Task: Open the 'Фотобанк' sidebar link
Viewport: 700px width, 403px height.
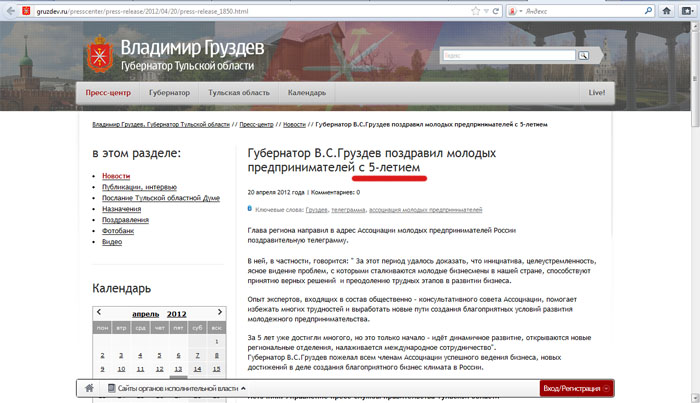Action: [118, 231]
